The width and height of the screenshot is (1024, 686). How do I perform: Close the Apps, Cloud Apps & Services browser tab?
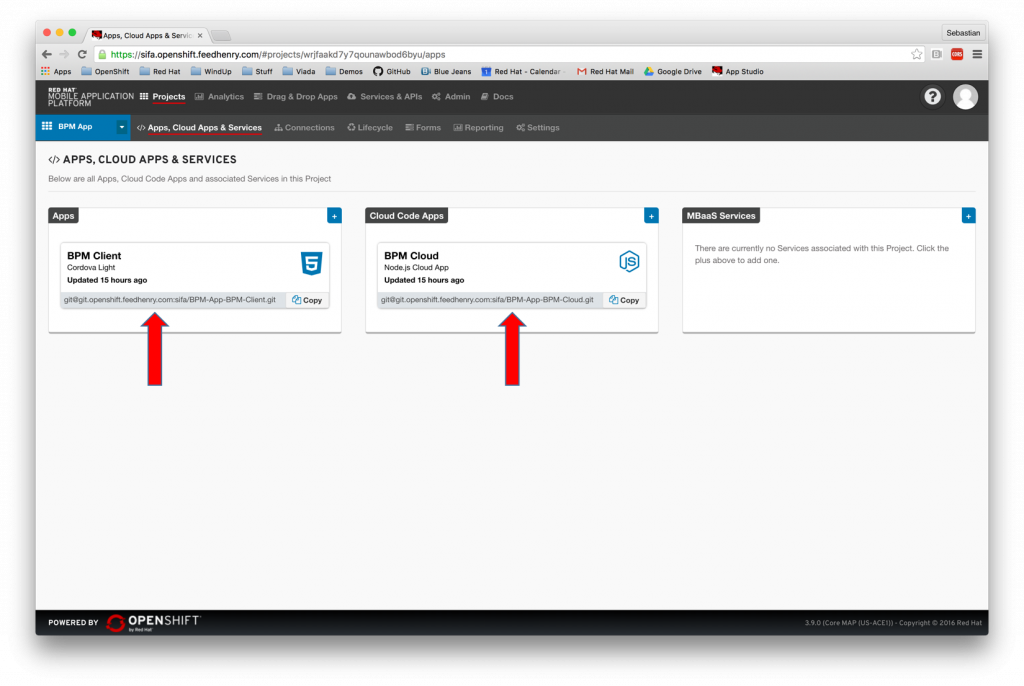coord(200,35)
